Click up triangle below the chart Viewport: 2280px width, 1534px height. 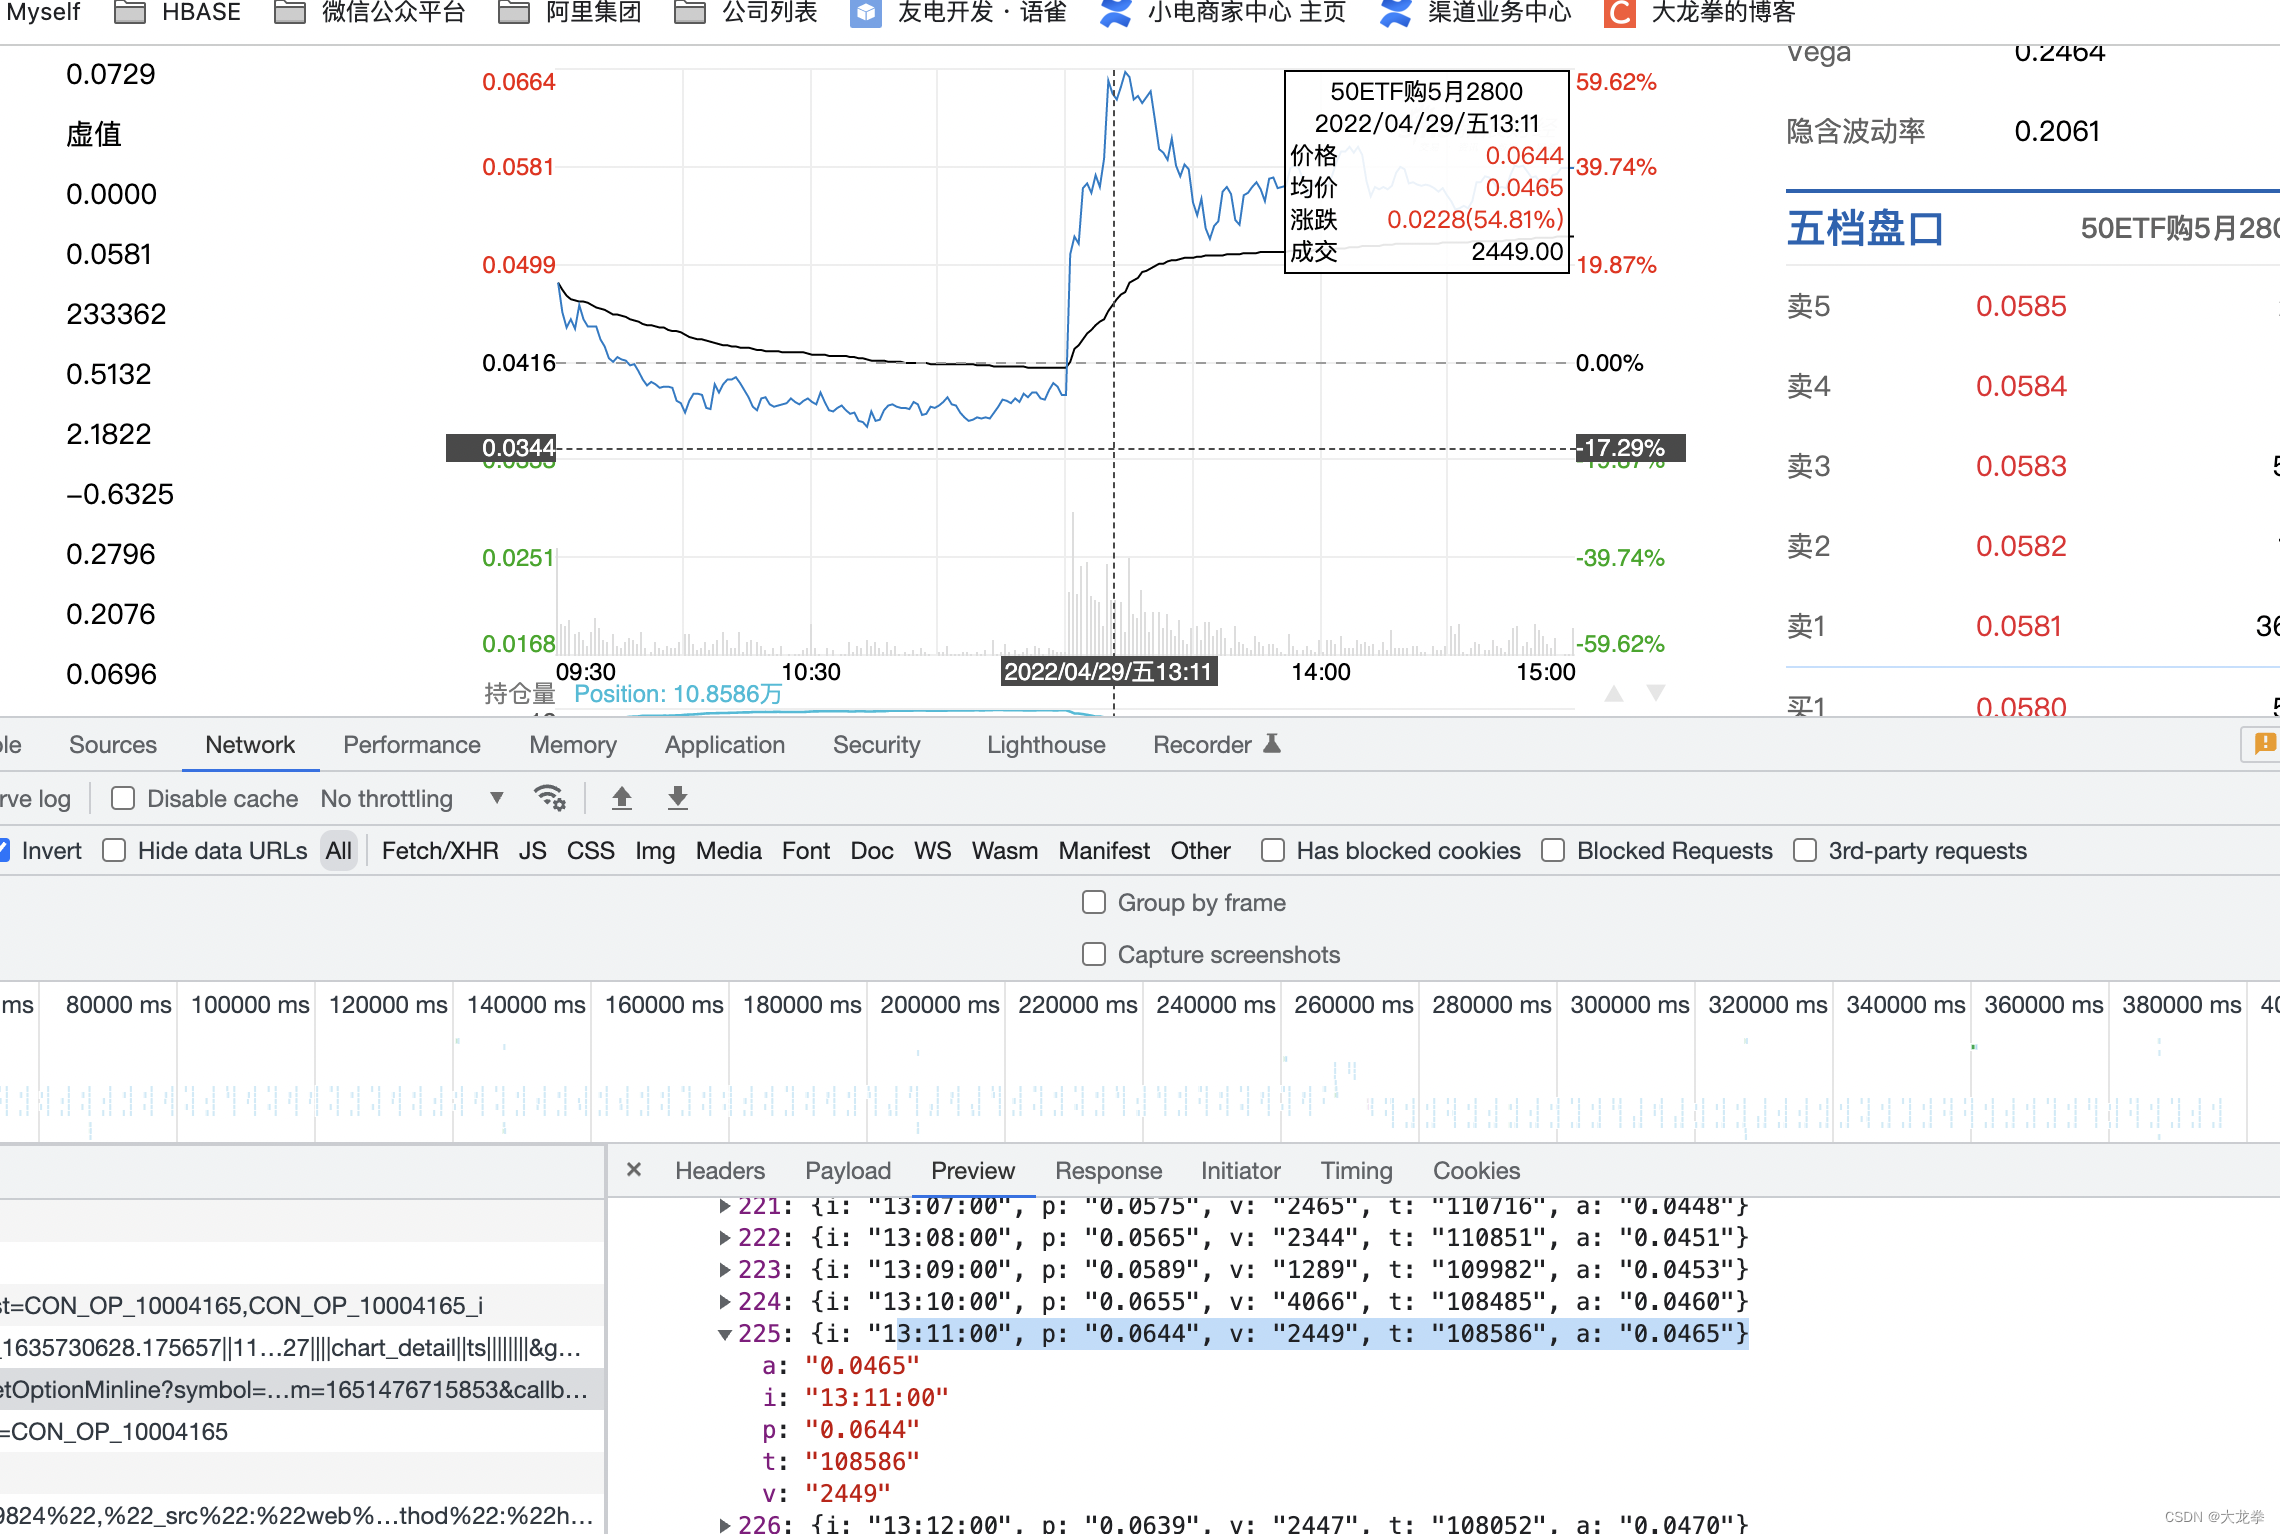tap(1614, 694)
